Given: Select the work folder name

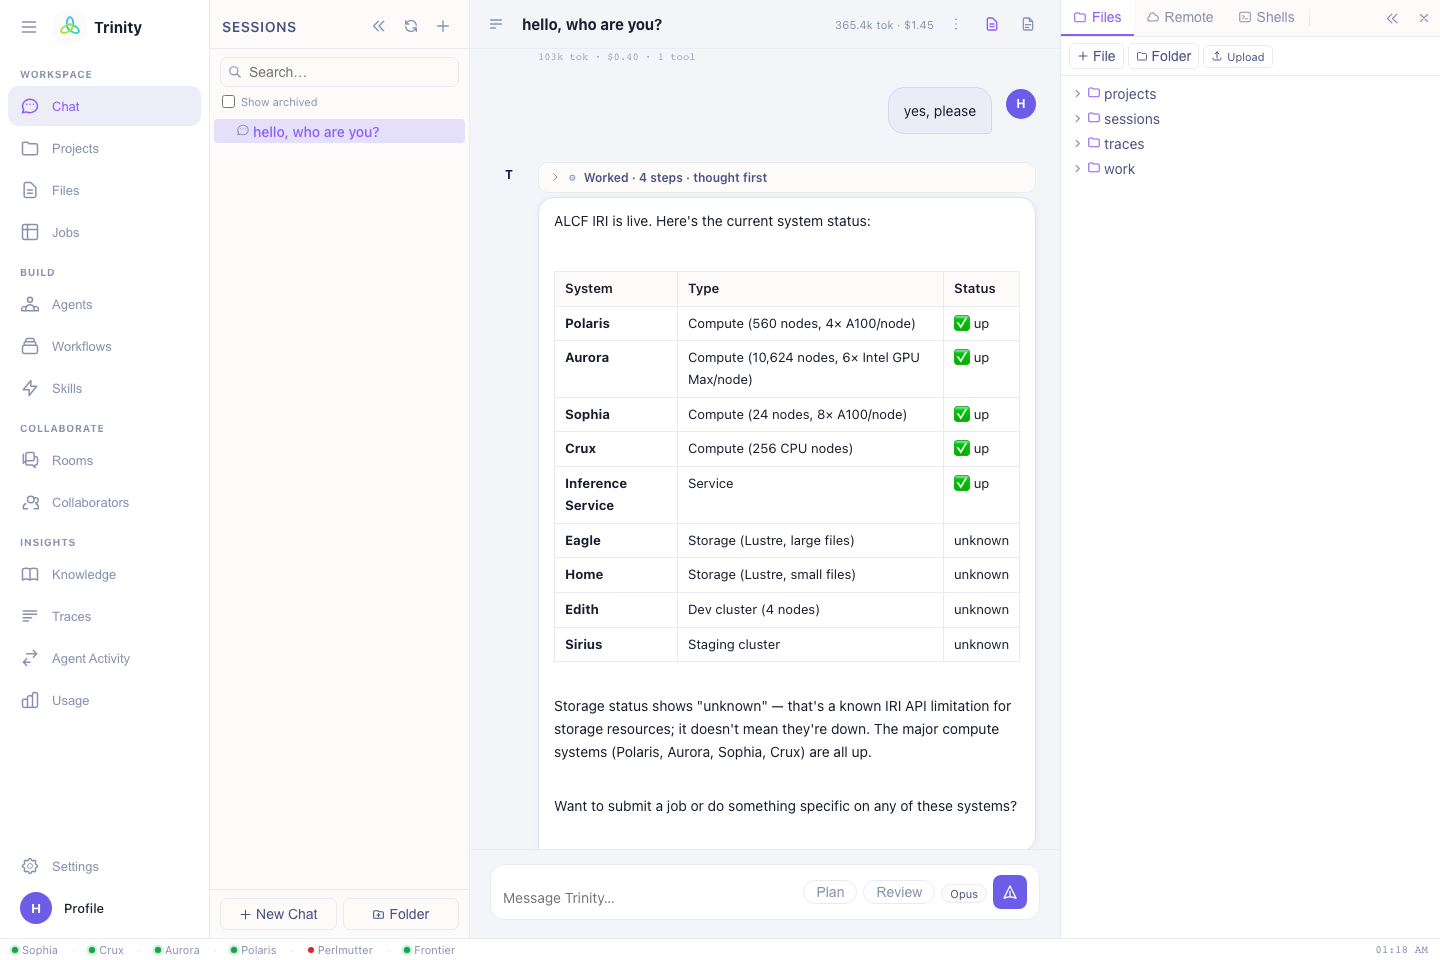Looking at the screenshot, I should pyautogui.click(x=1119, y=169).
